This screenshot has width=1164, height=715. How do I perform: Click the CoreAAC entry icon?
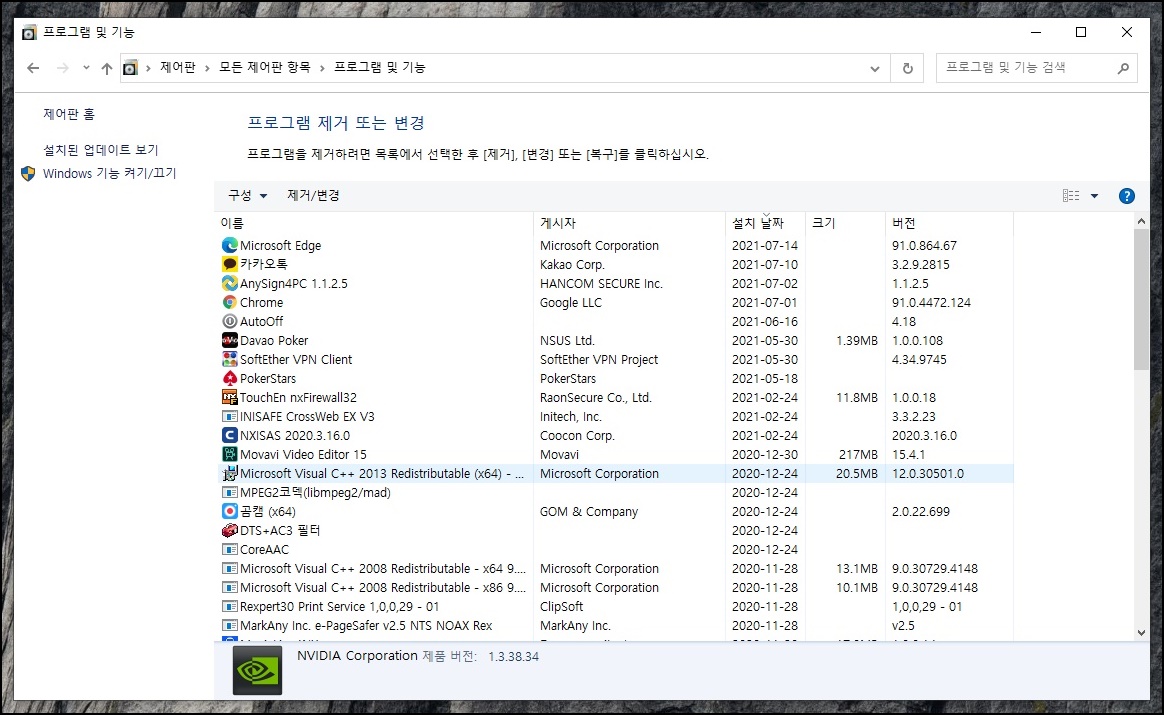230,549
